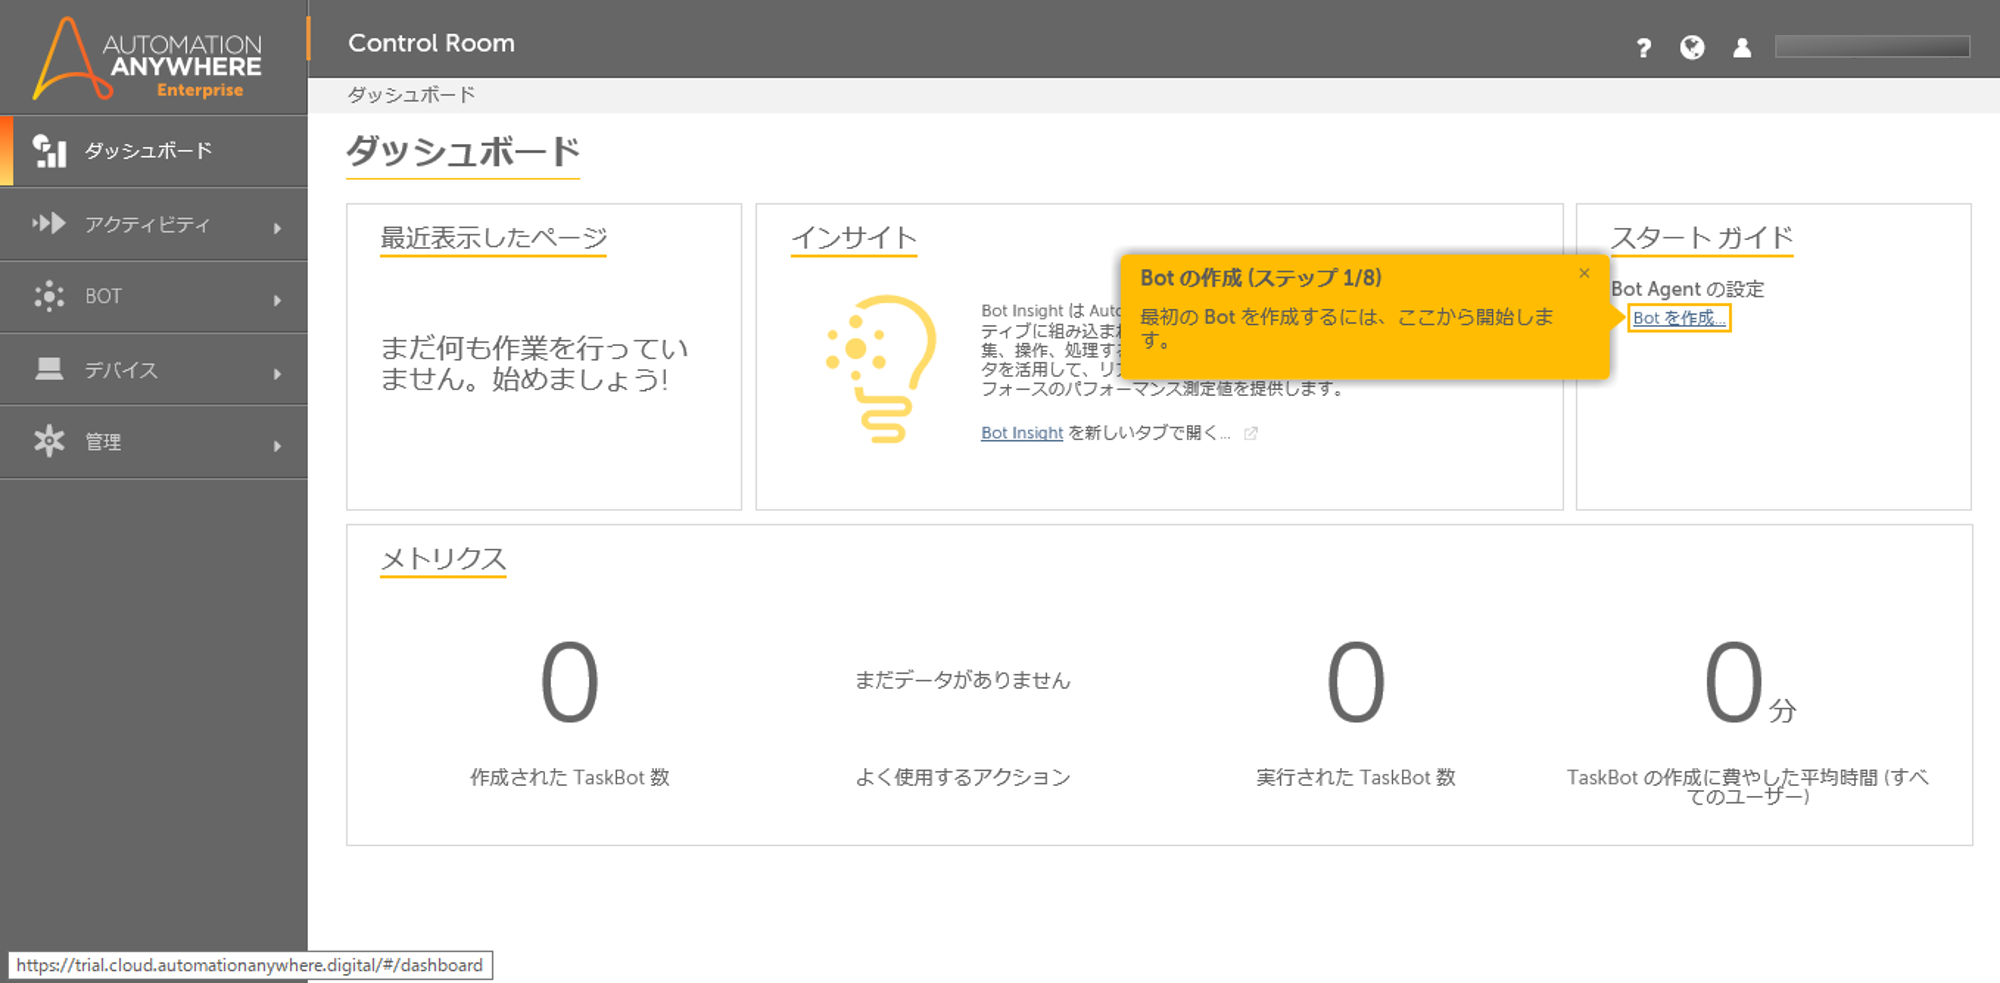The height and width of the screenshot is (983, 2000).
Task: Open help via the question mark icon
Action: tap(1644, 47)
